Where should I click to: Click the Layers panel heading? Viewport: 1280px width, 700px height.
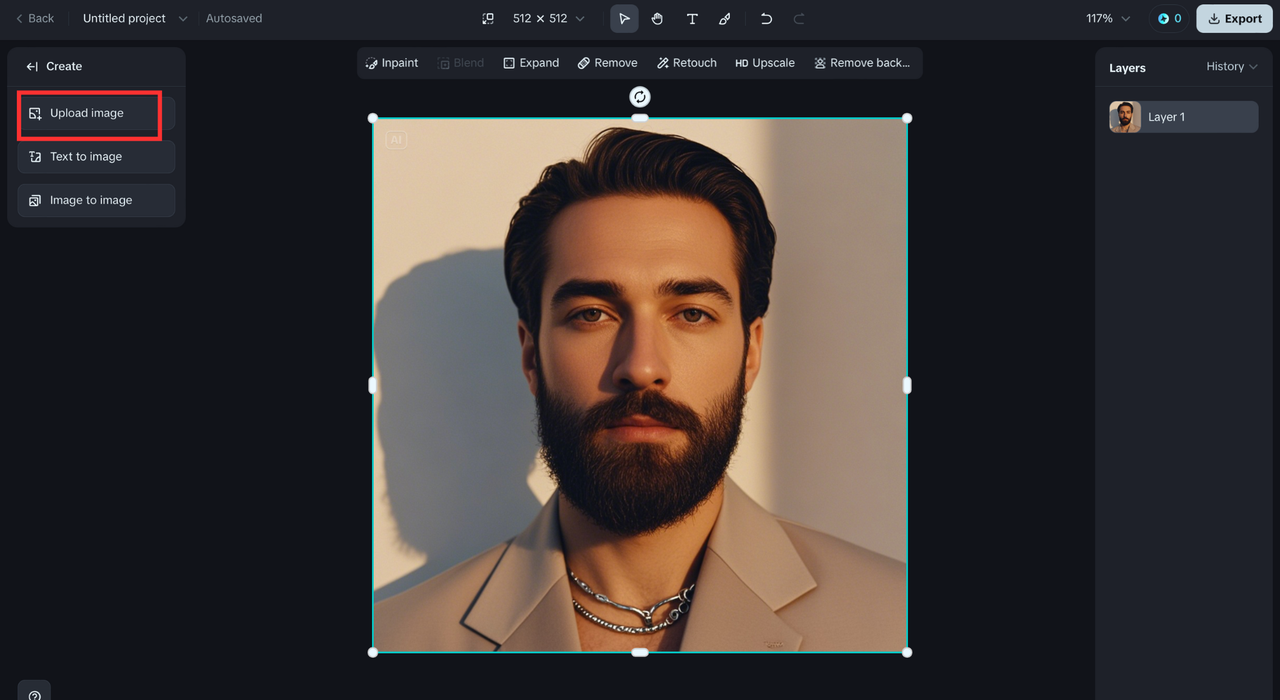(1127, 68)
